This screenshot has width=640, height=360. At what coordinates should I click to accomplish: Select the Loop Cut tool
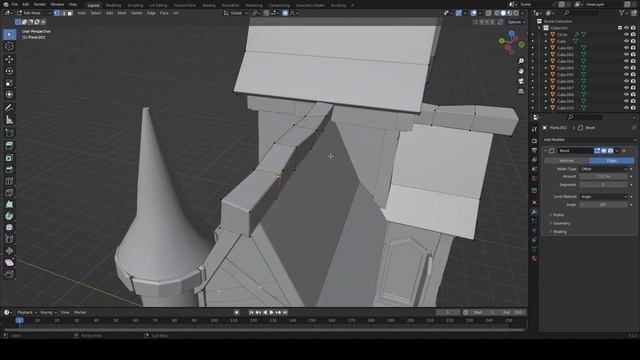click(9, 181)
